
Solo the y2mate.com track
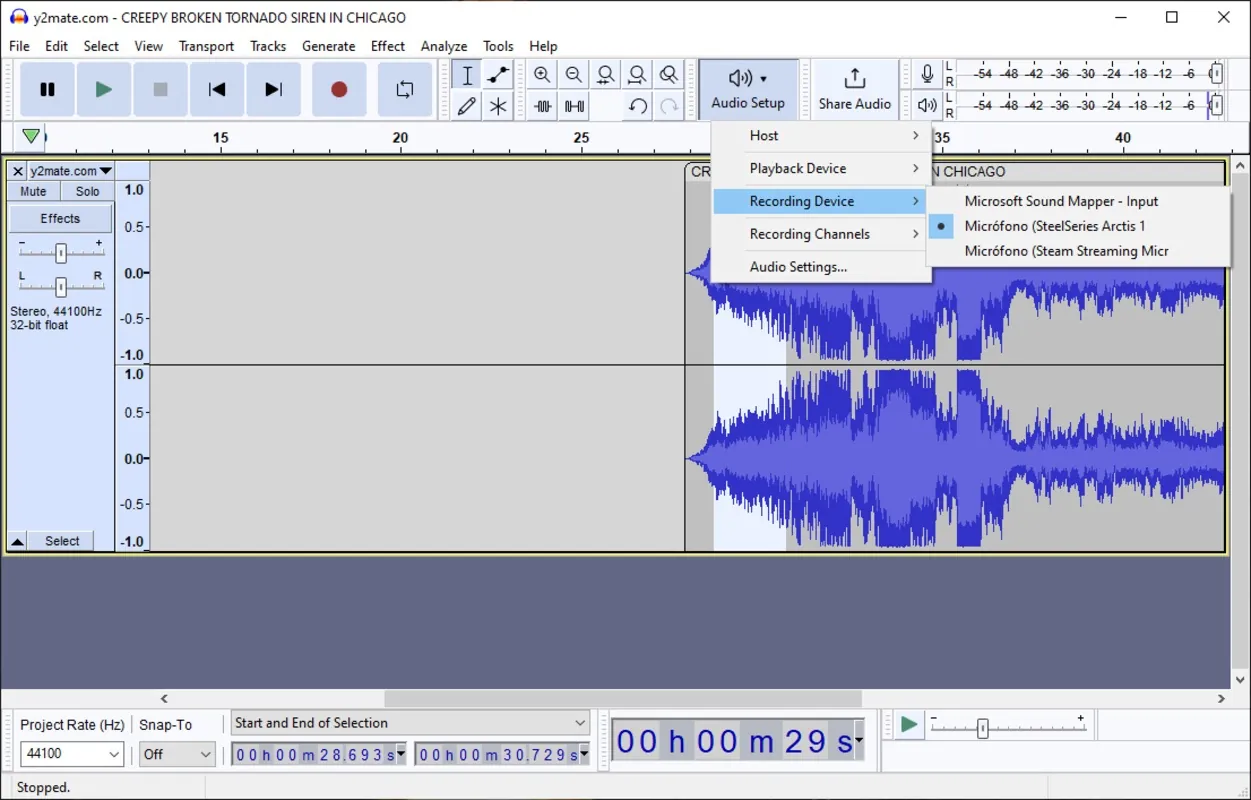point(87,191)
